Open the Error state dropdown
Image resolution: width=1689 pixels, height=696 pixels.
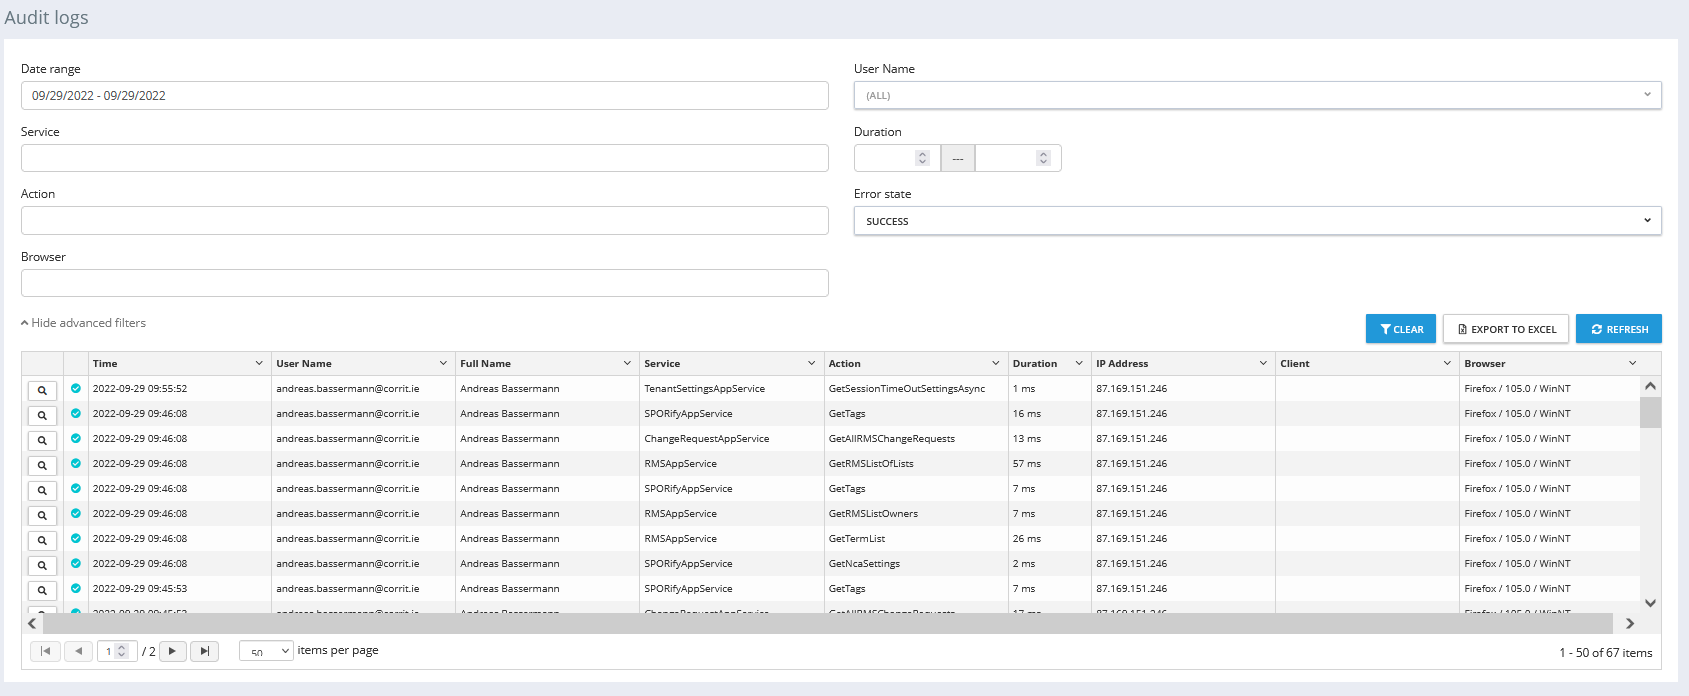(x=1257, y=221)
